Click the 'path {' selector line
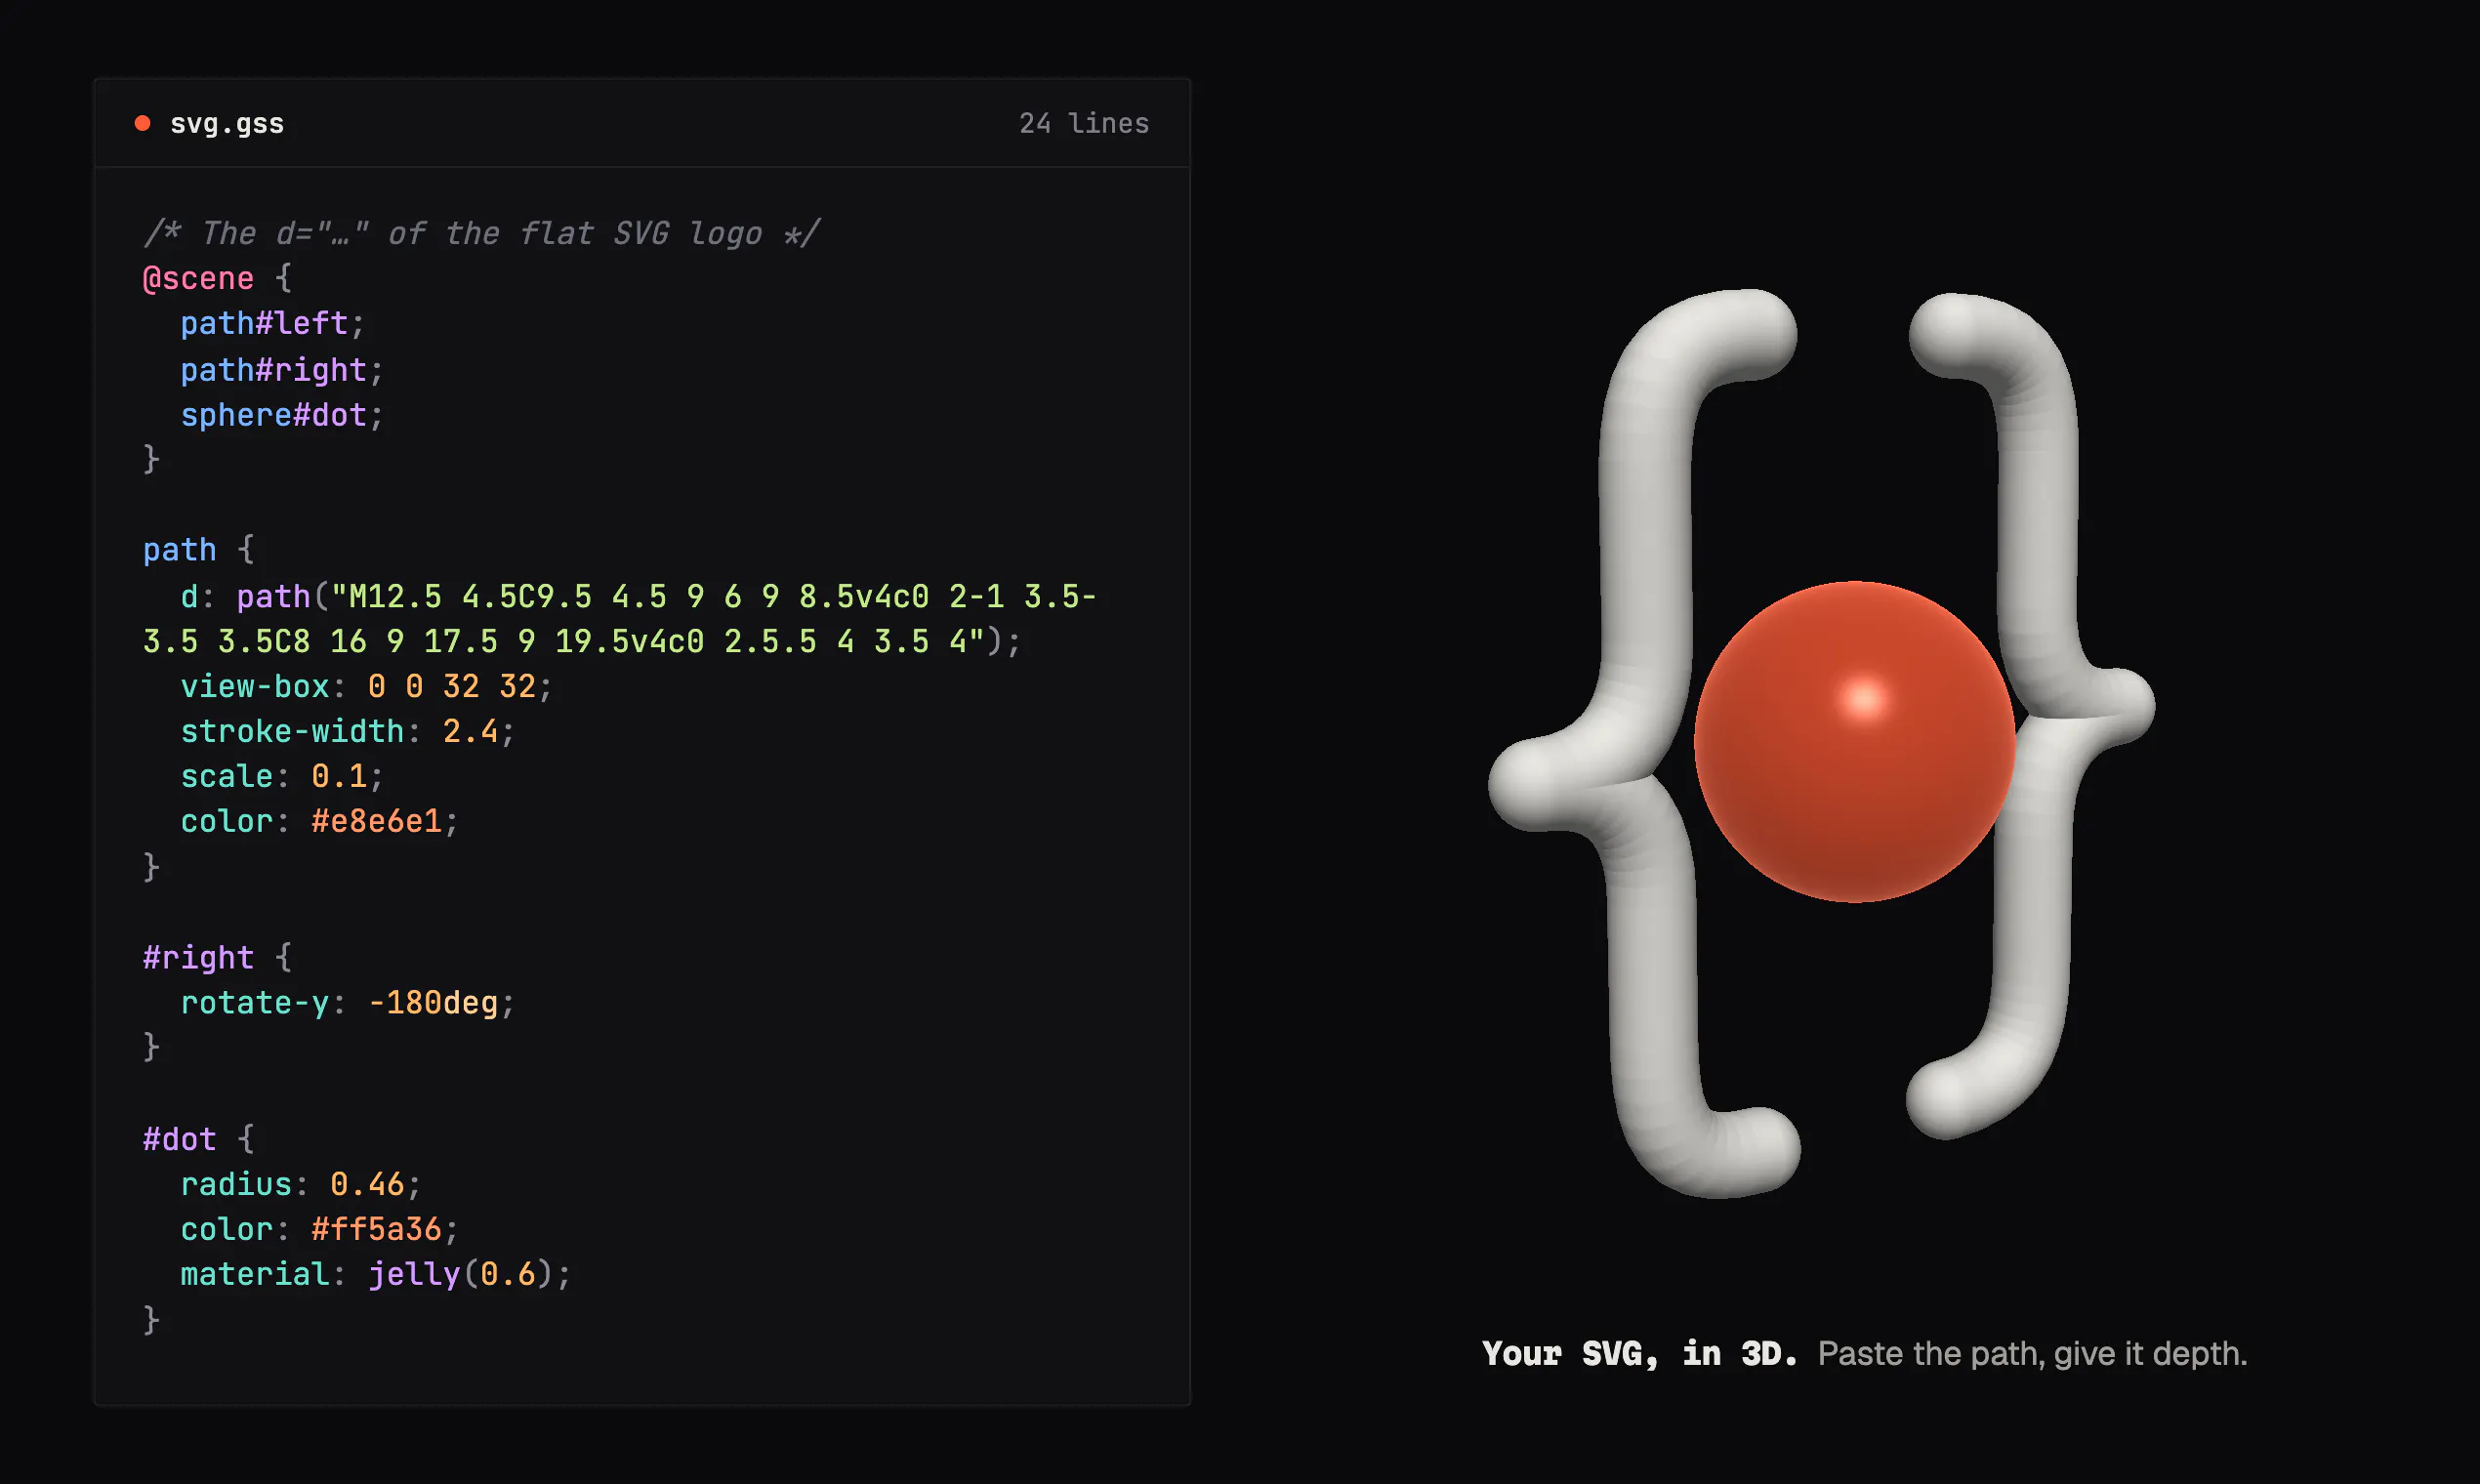 point(199,550)
